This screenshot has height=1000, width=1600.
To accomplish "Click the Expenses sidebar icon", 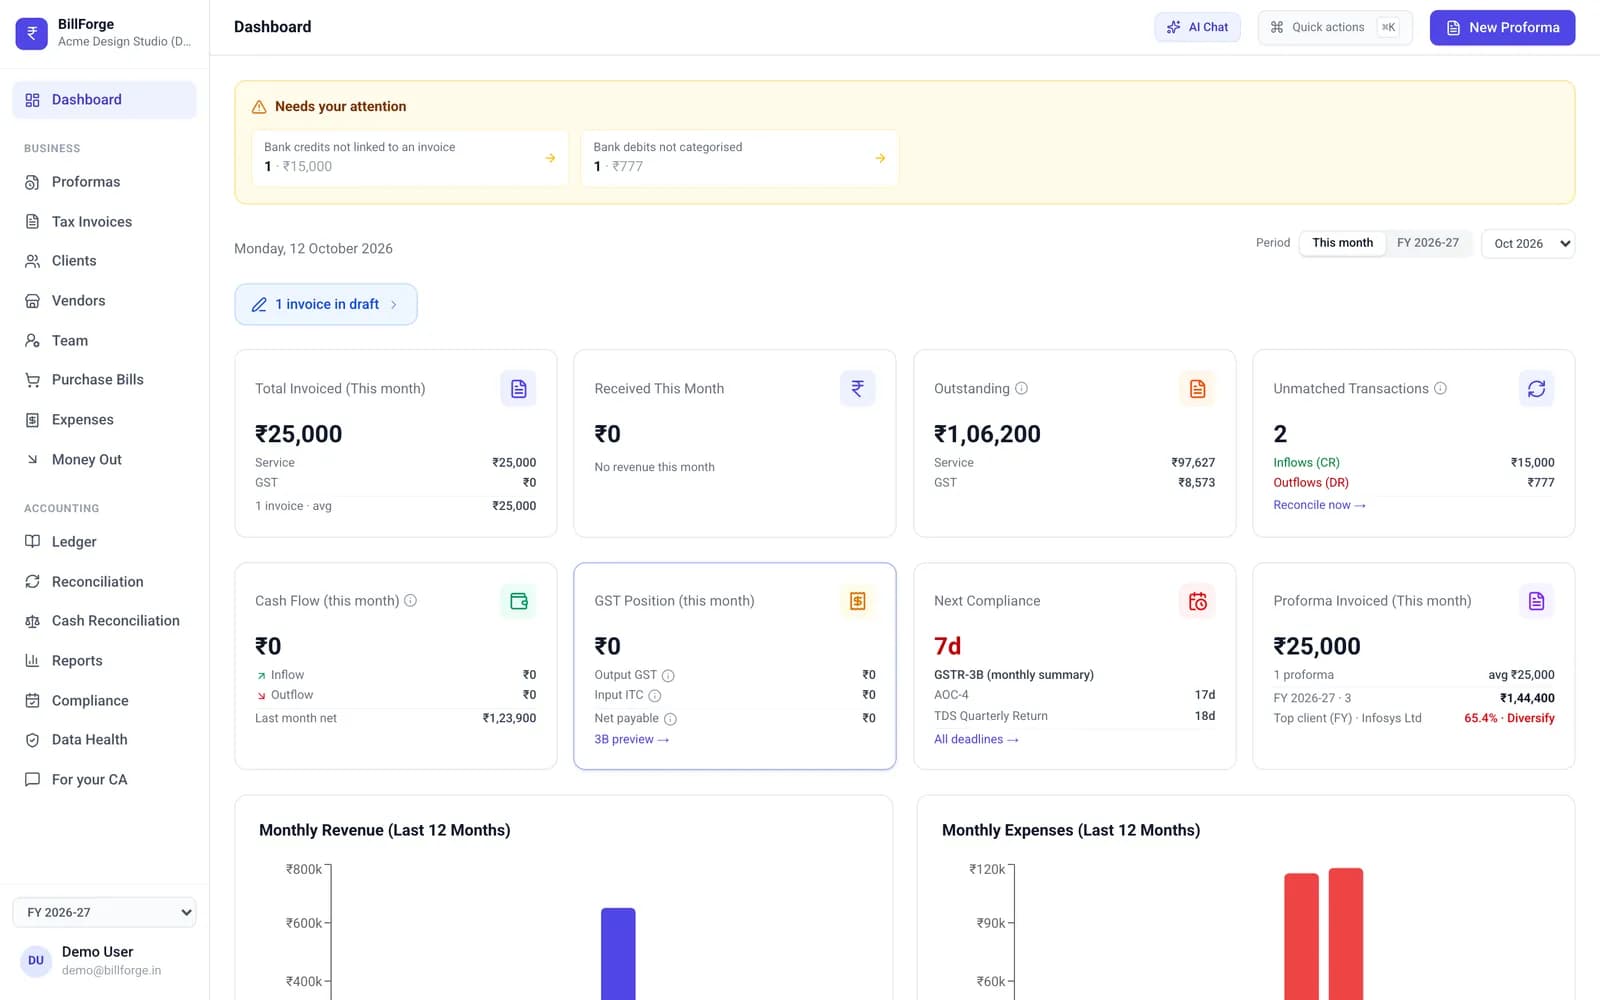I will coord(32,420).
